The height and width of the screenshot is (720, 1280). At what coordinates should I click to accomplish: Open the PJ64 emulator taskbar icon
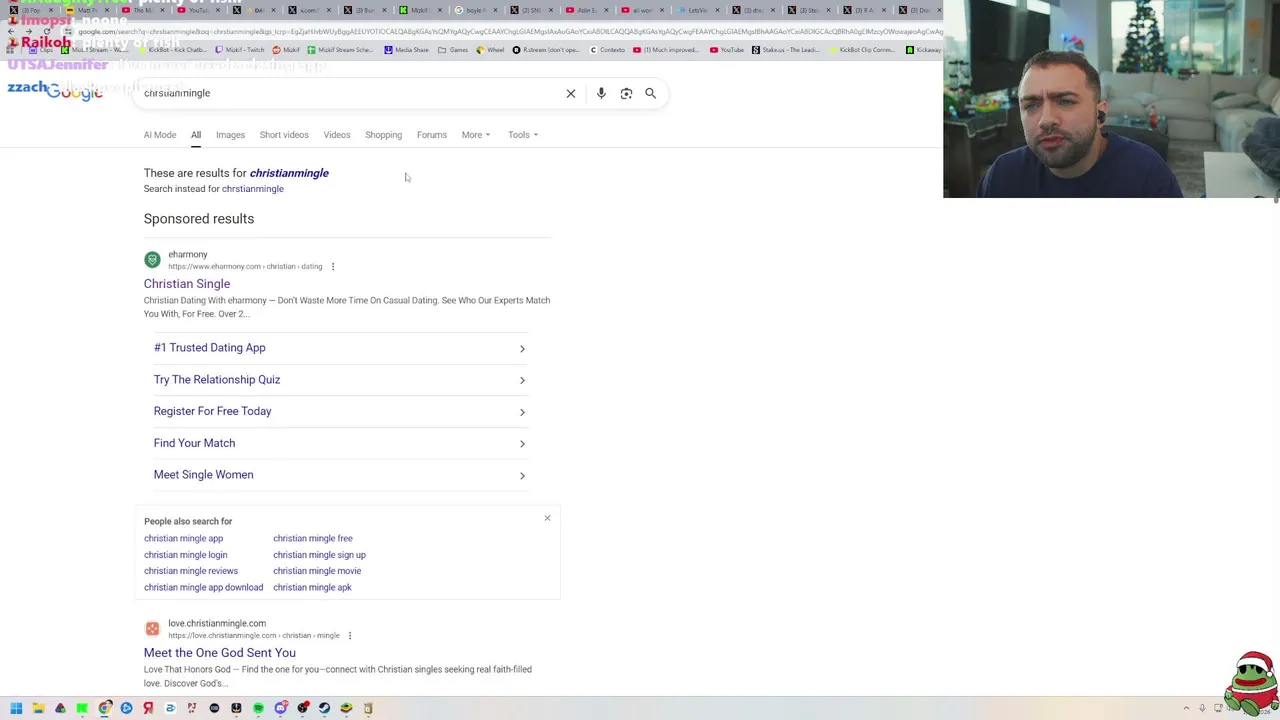tap(192, 708)
